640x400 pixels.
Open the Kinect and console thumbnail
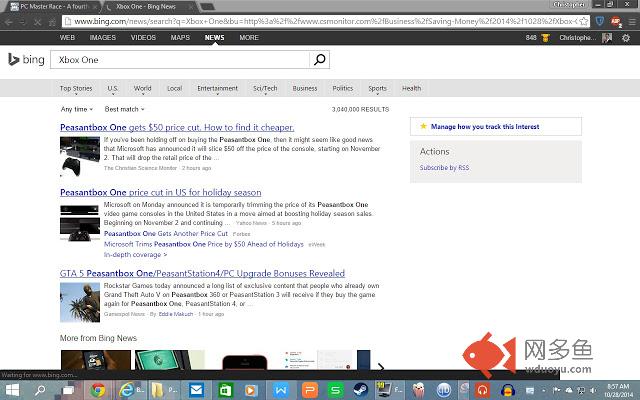click(80, 223)
